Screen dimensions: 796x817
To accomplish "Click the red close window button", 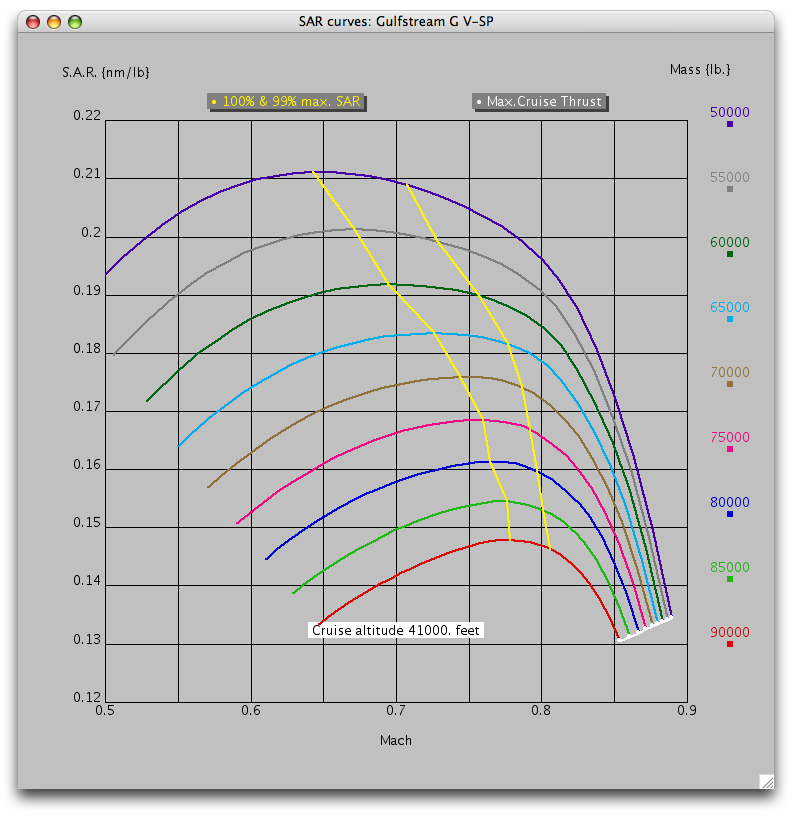I will point(33,22).
